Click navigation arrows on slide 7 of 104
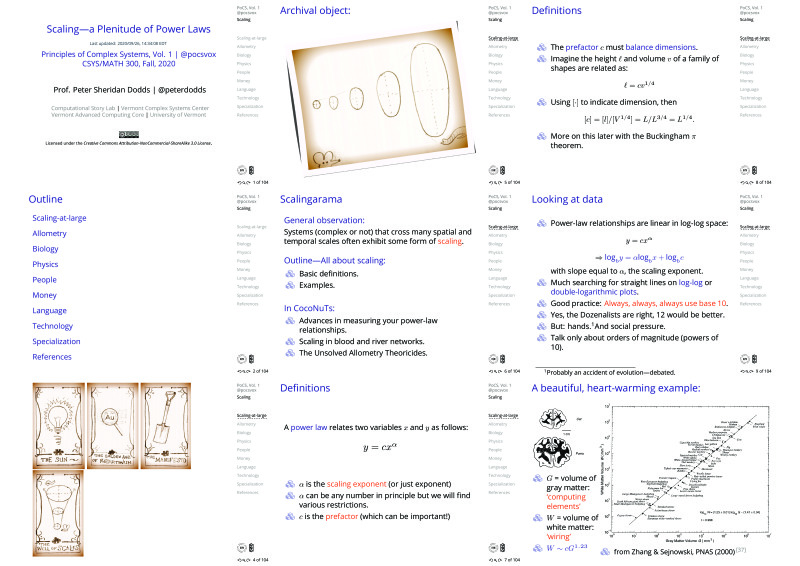This screenshot has width=800, height=566. (x=495, y=559)
